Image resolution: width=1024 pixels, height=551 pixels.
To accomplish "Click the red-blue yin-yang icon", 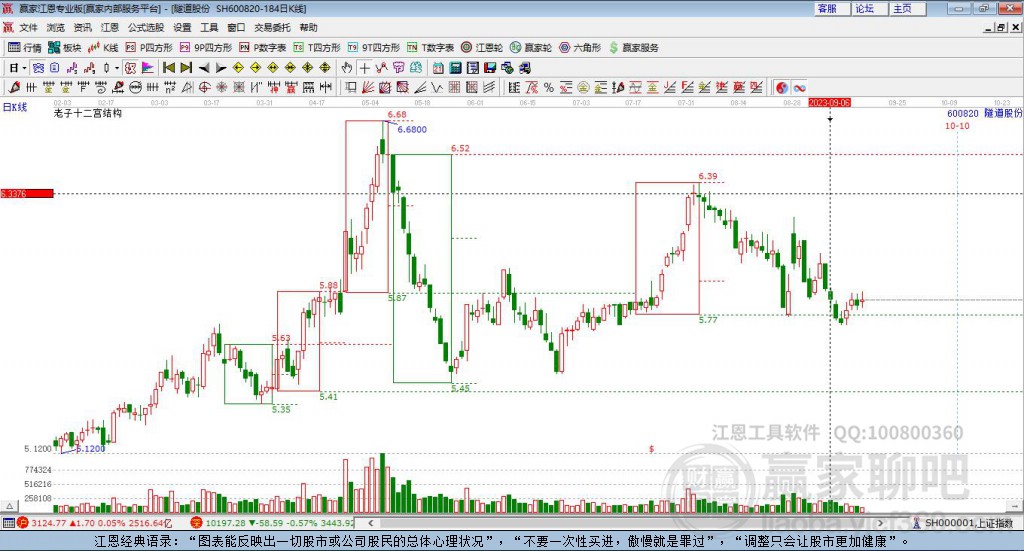I will [x=782, y=87].
